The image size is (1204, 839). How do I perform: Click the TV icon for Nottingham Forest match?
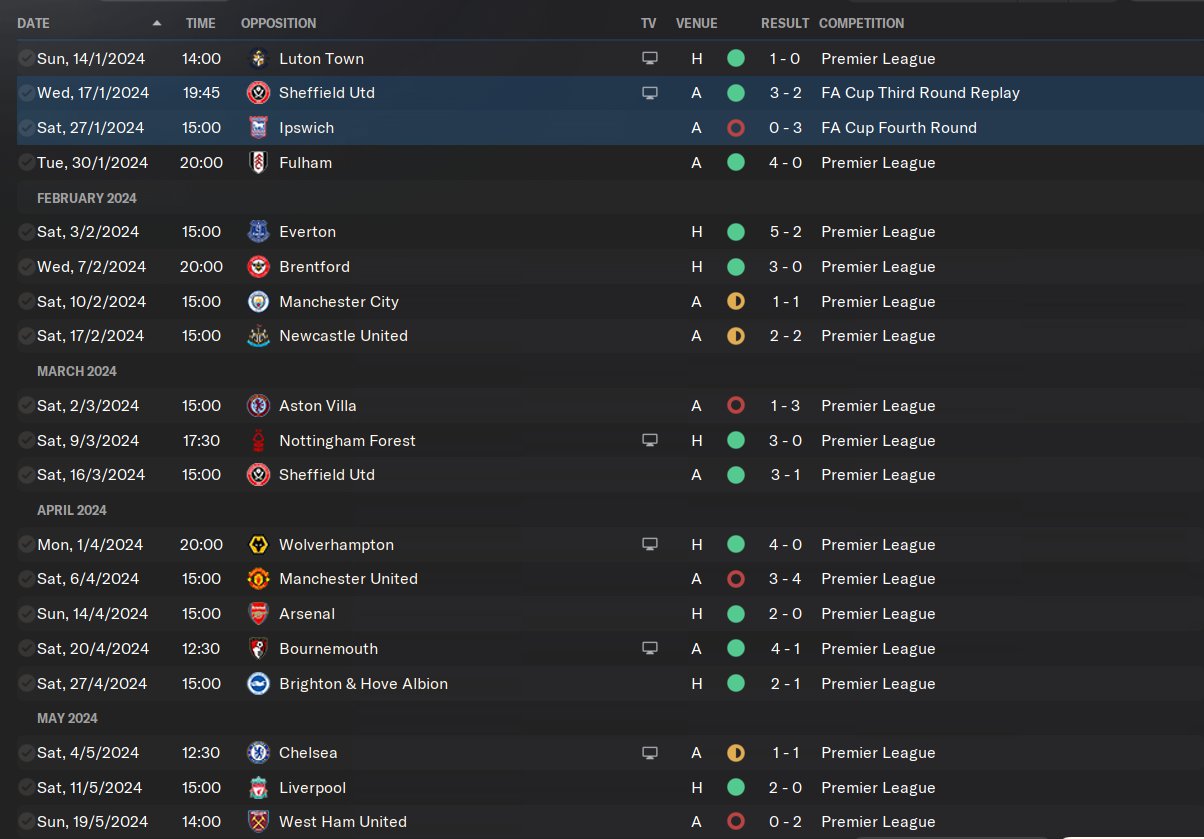(x=650, y=440)
